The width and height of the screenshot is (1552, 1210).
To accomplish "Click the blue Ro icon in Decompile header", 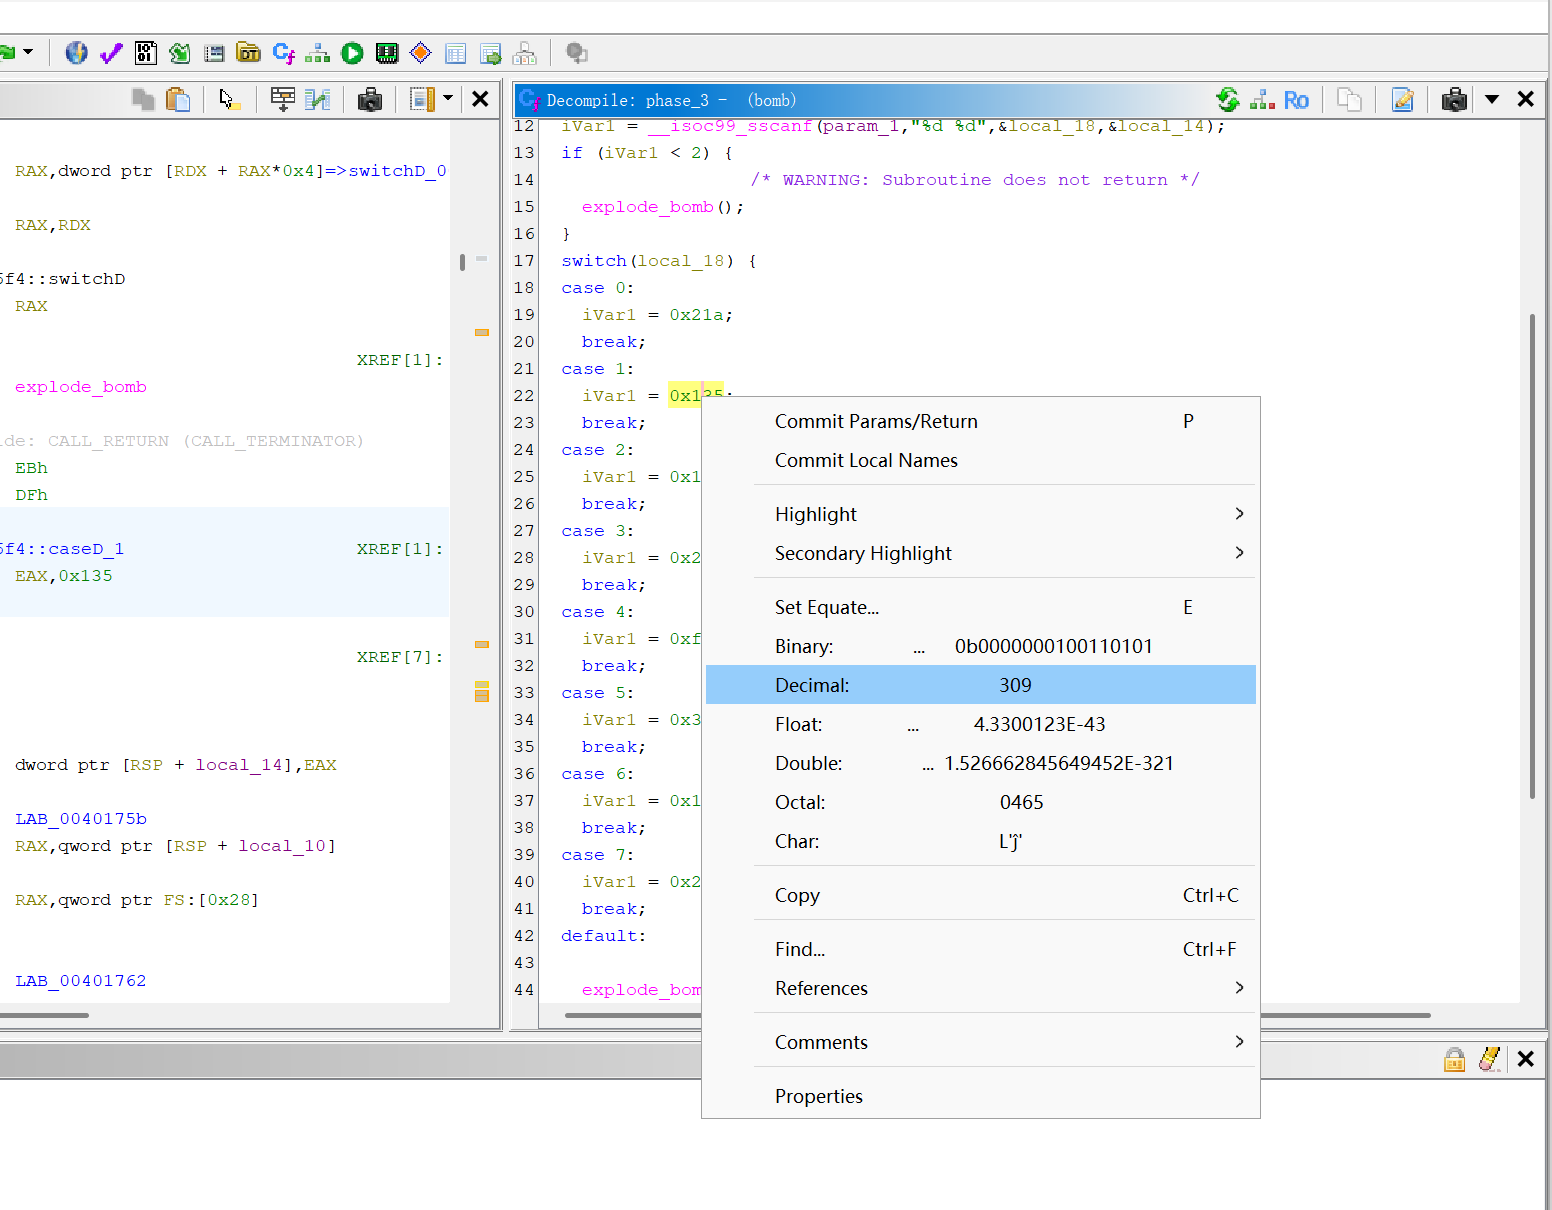I will pyautogui.click(x=1297, y=100).
